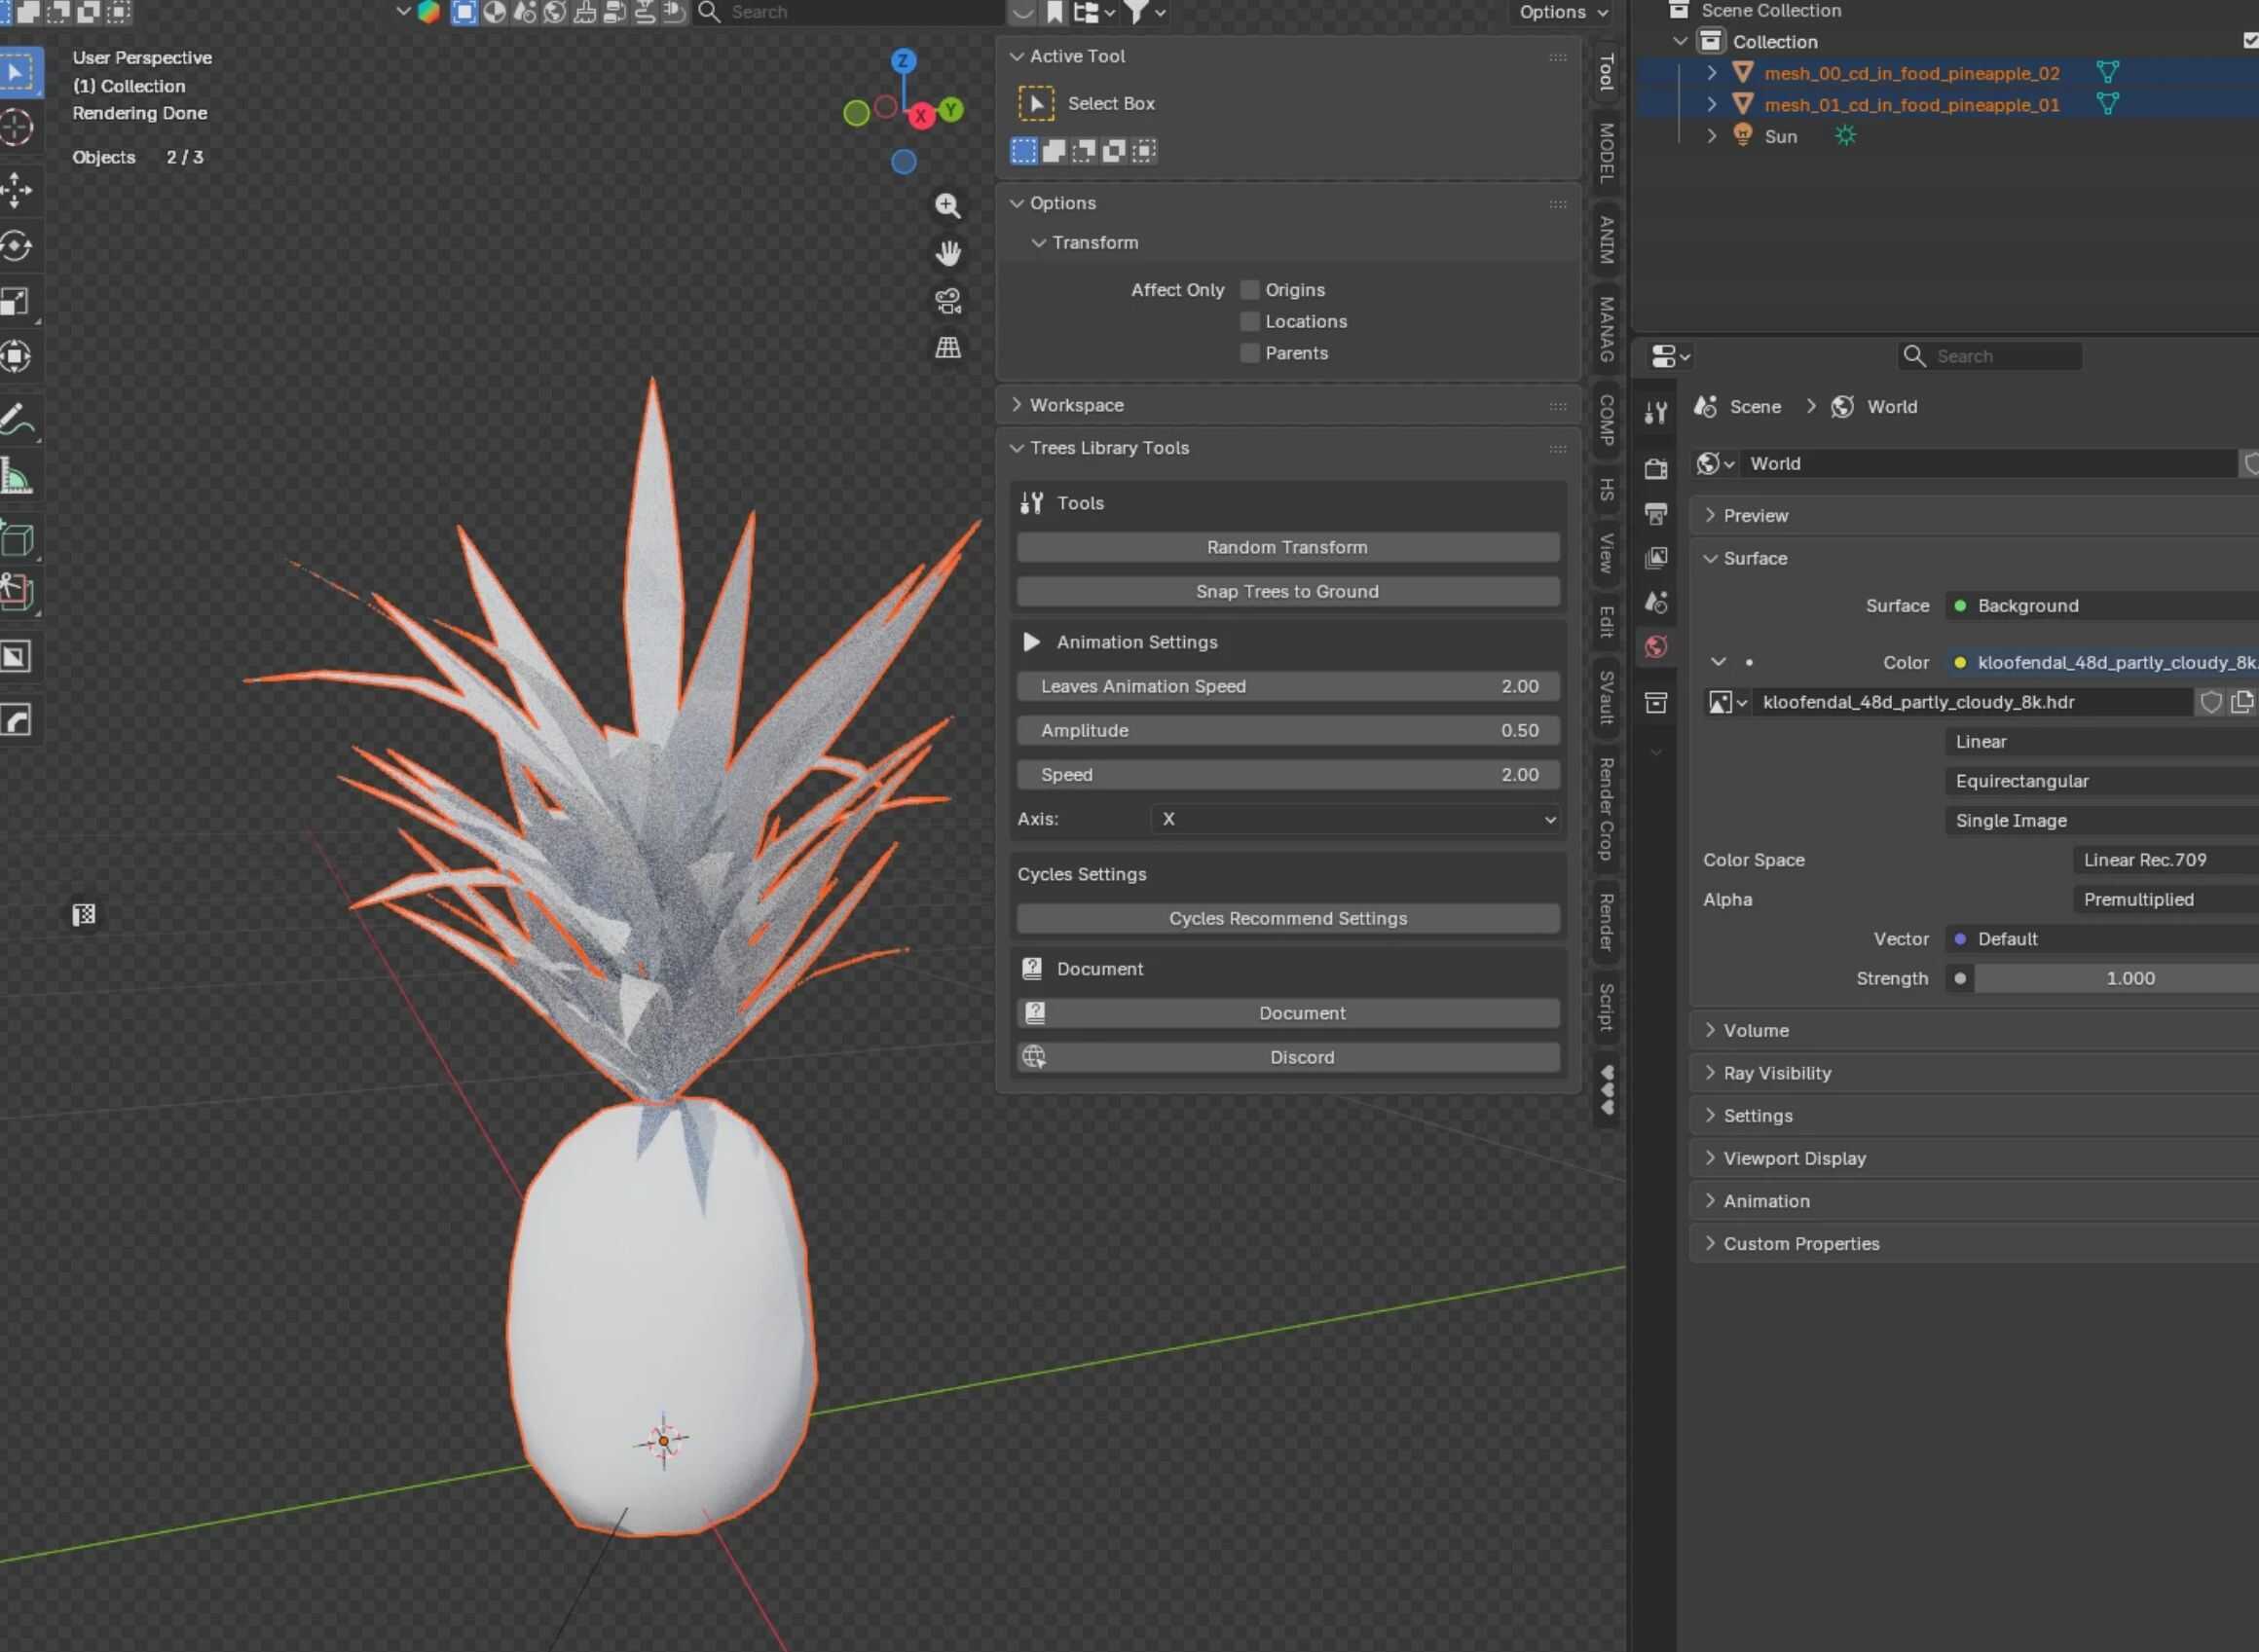Click the pan hand viewport icon
This screenshot has width=2259, height=1652.
pyautogui.click(x=947, y=253)
